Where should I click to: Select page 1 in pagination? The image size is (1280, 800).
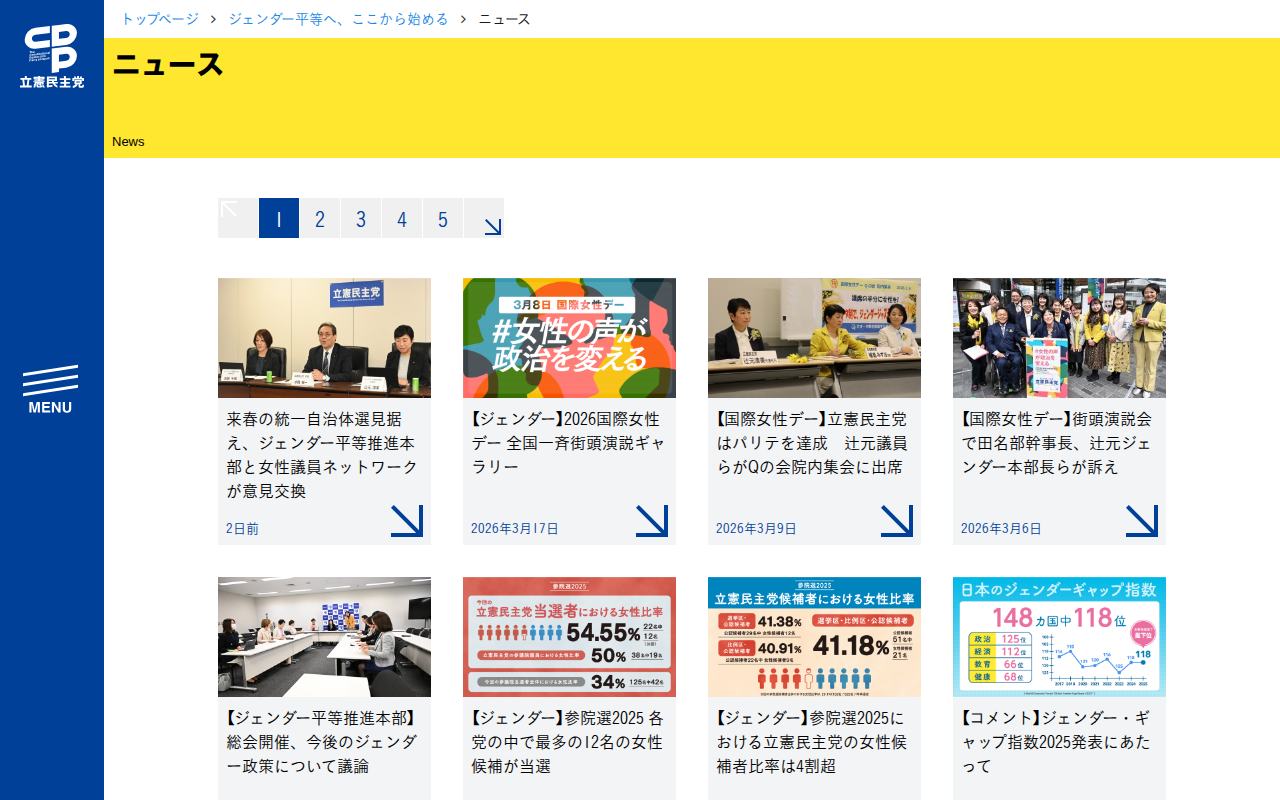pyautogui.click(x=279, y=218)
